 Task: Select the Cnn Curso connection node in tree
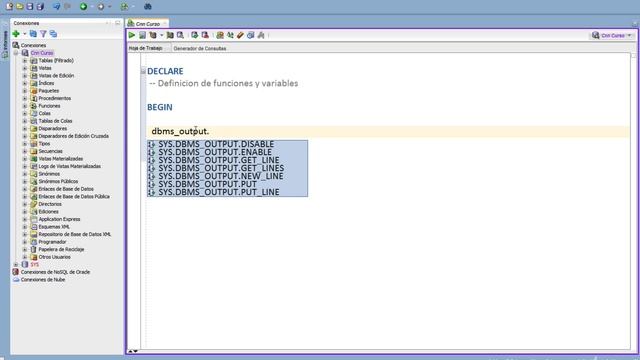tap(42, 53)
